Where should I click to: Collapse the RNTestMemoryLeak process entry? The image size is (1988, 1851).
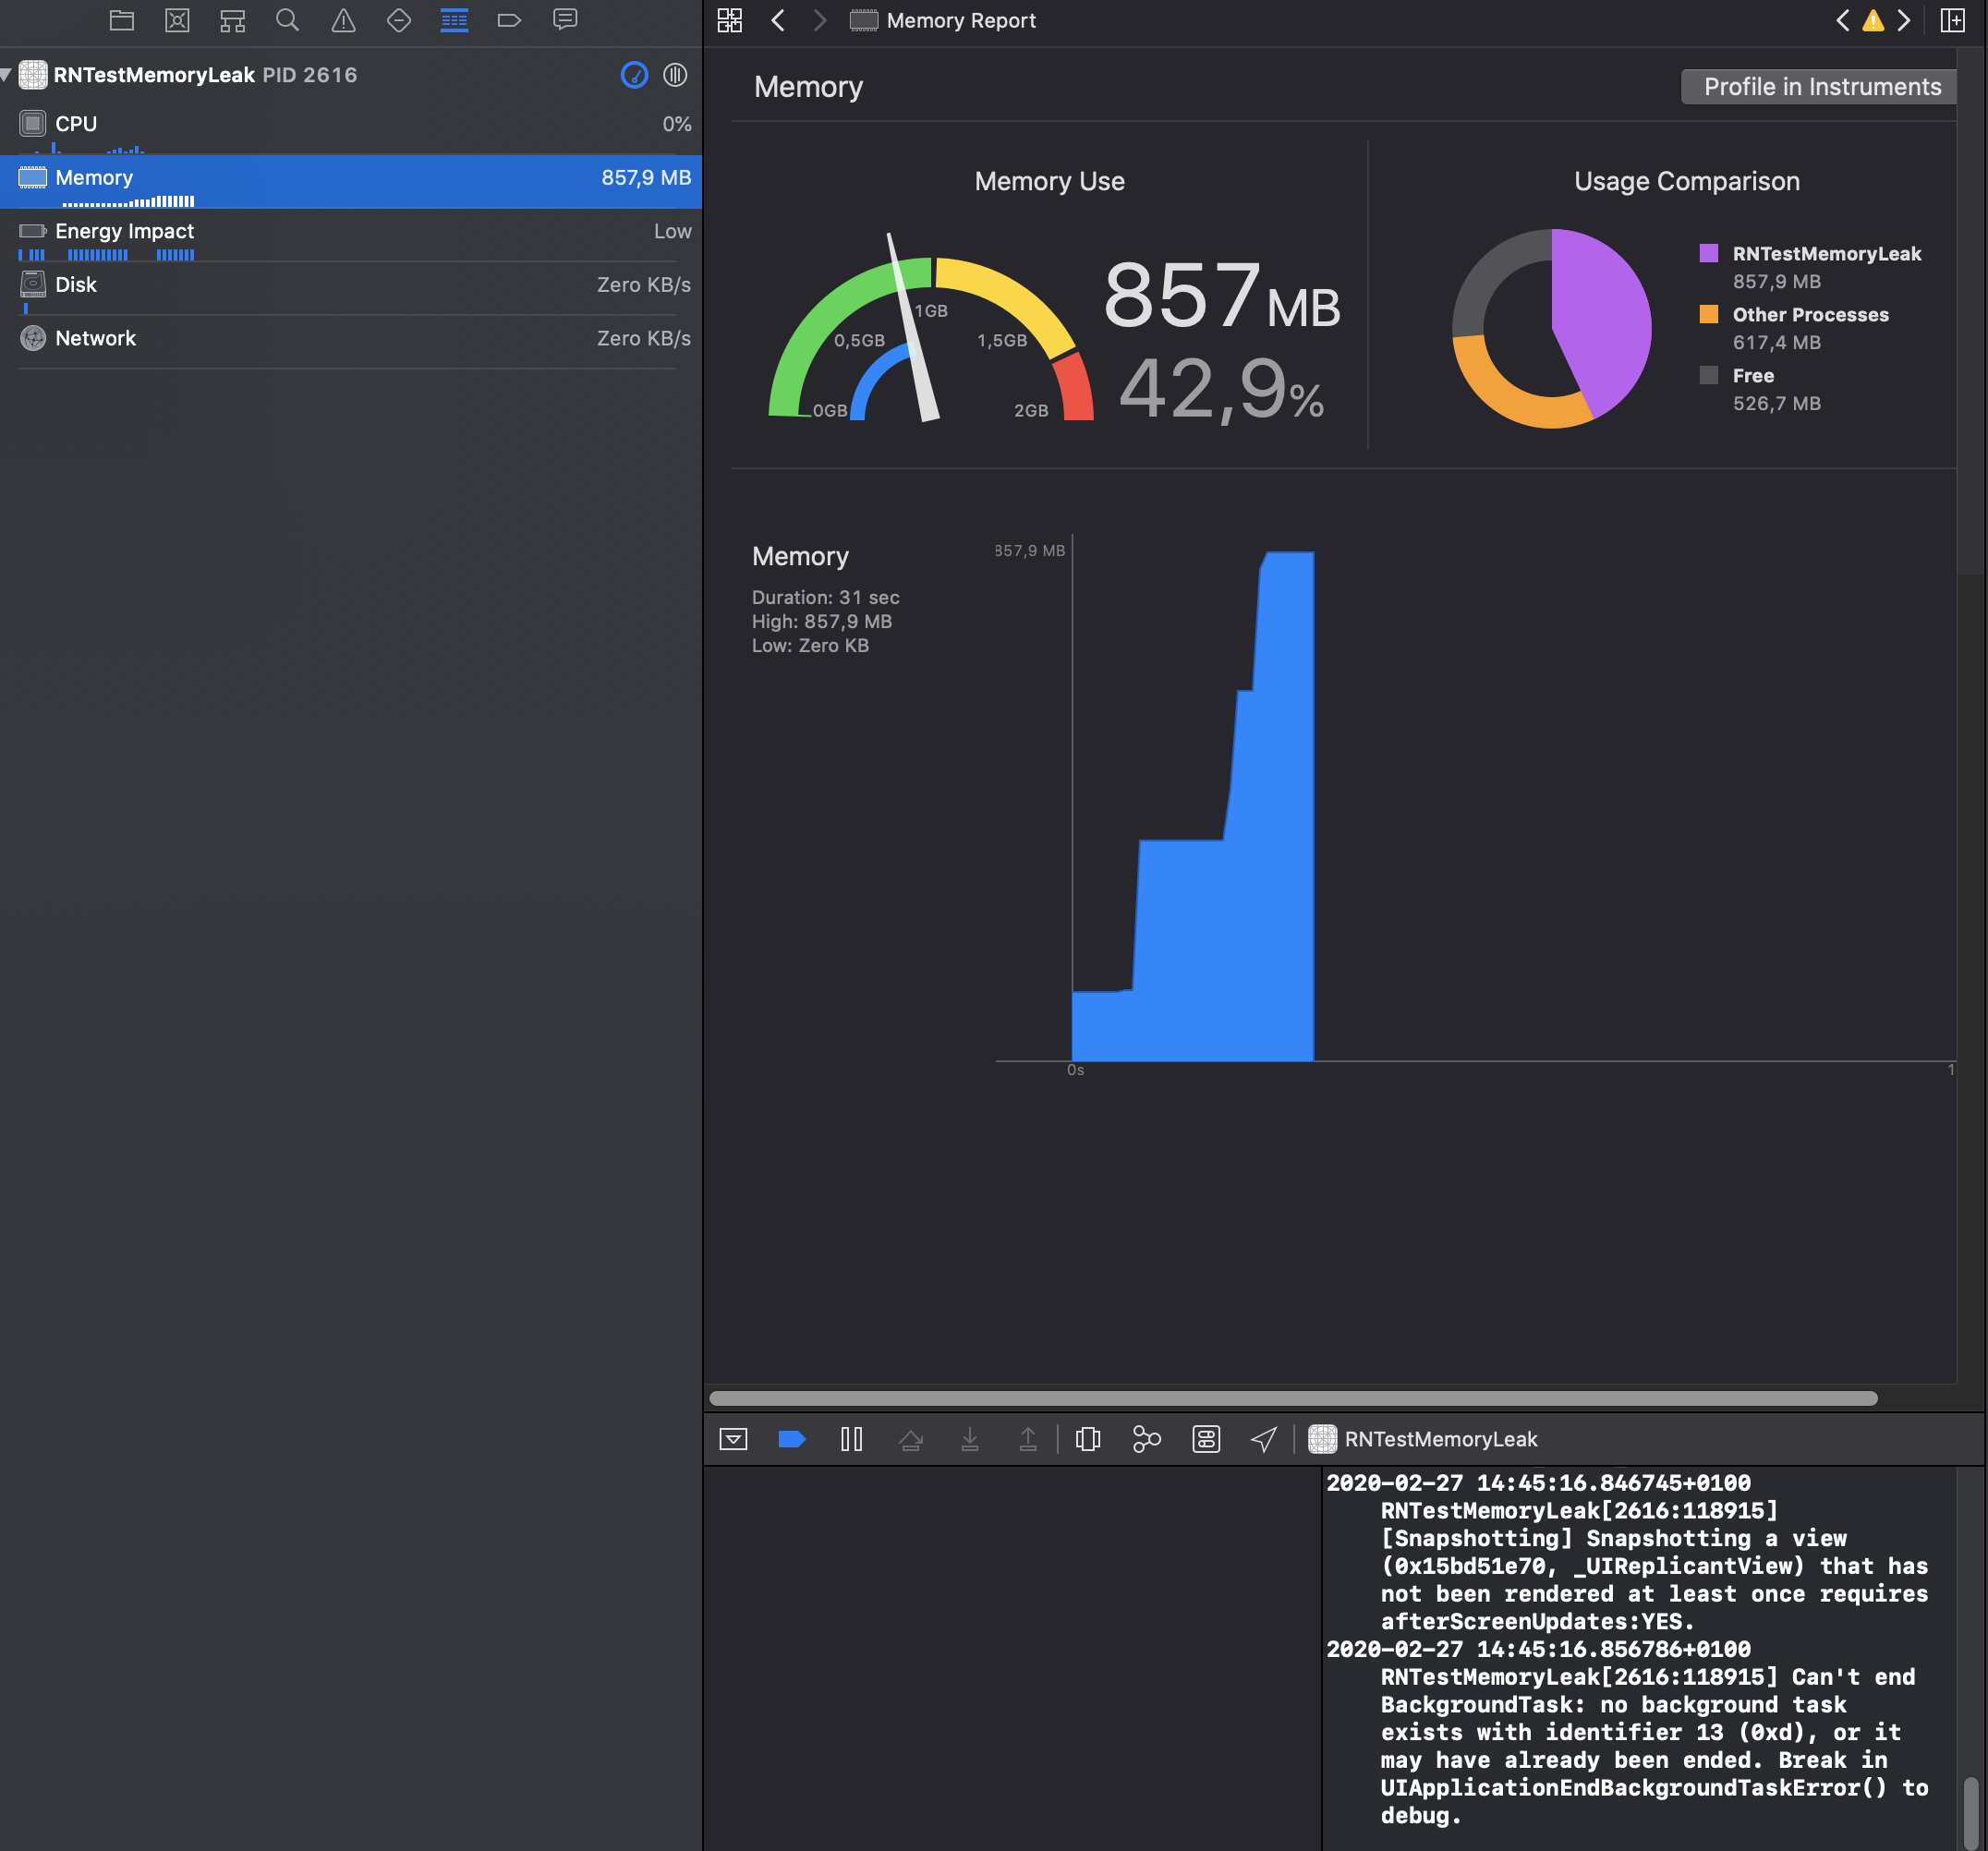click(x=6, y=74)
